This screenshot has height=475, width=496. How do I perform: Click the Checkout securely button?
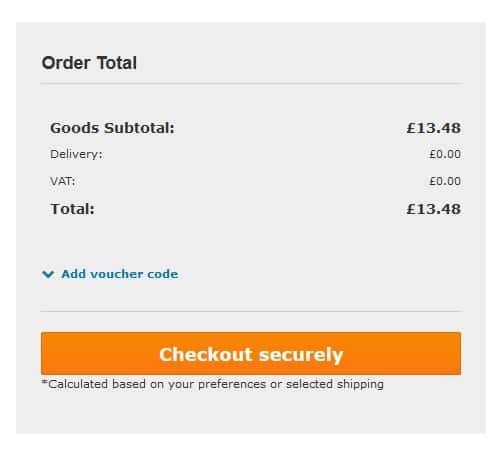(251, 353)
